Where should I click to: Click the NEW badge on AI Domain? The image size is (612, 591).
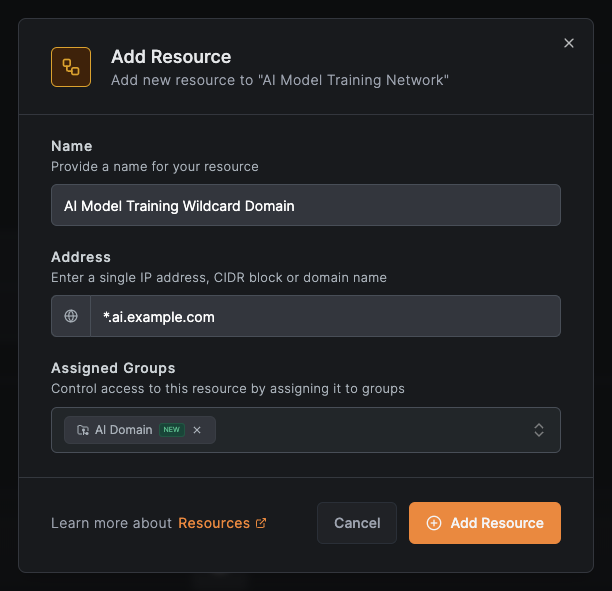(172, 430)
